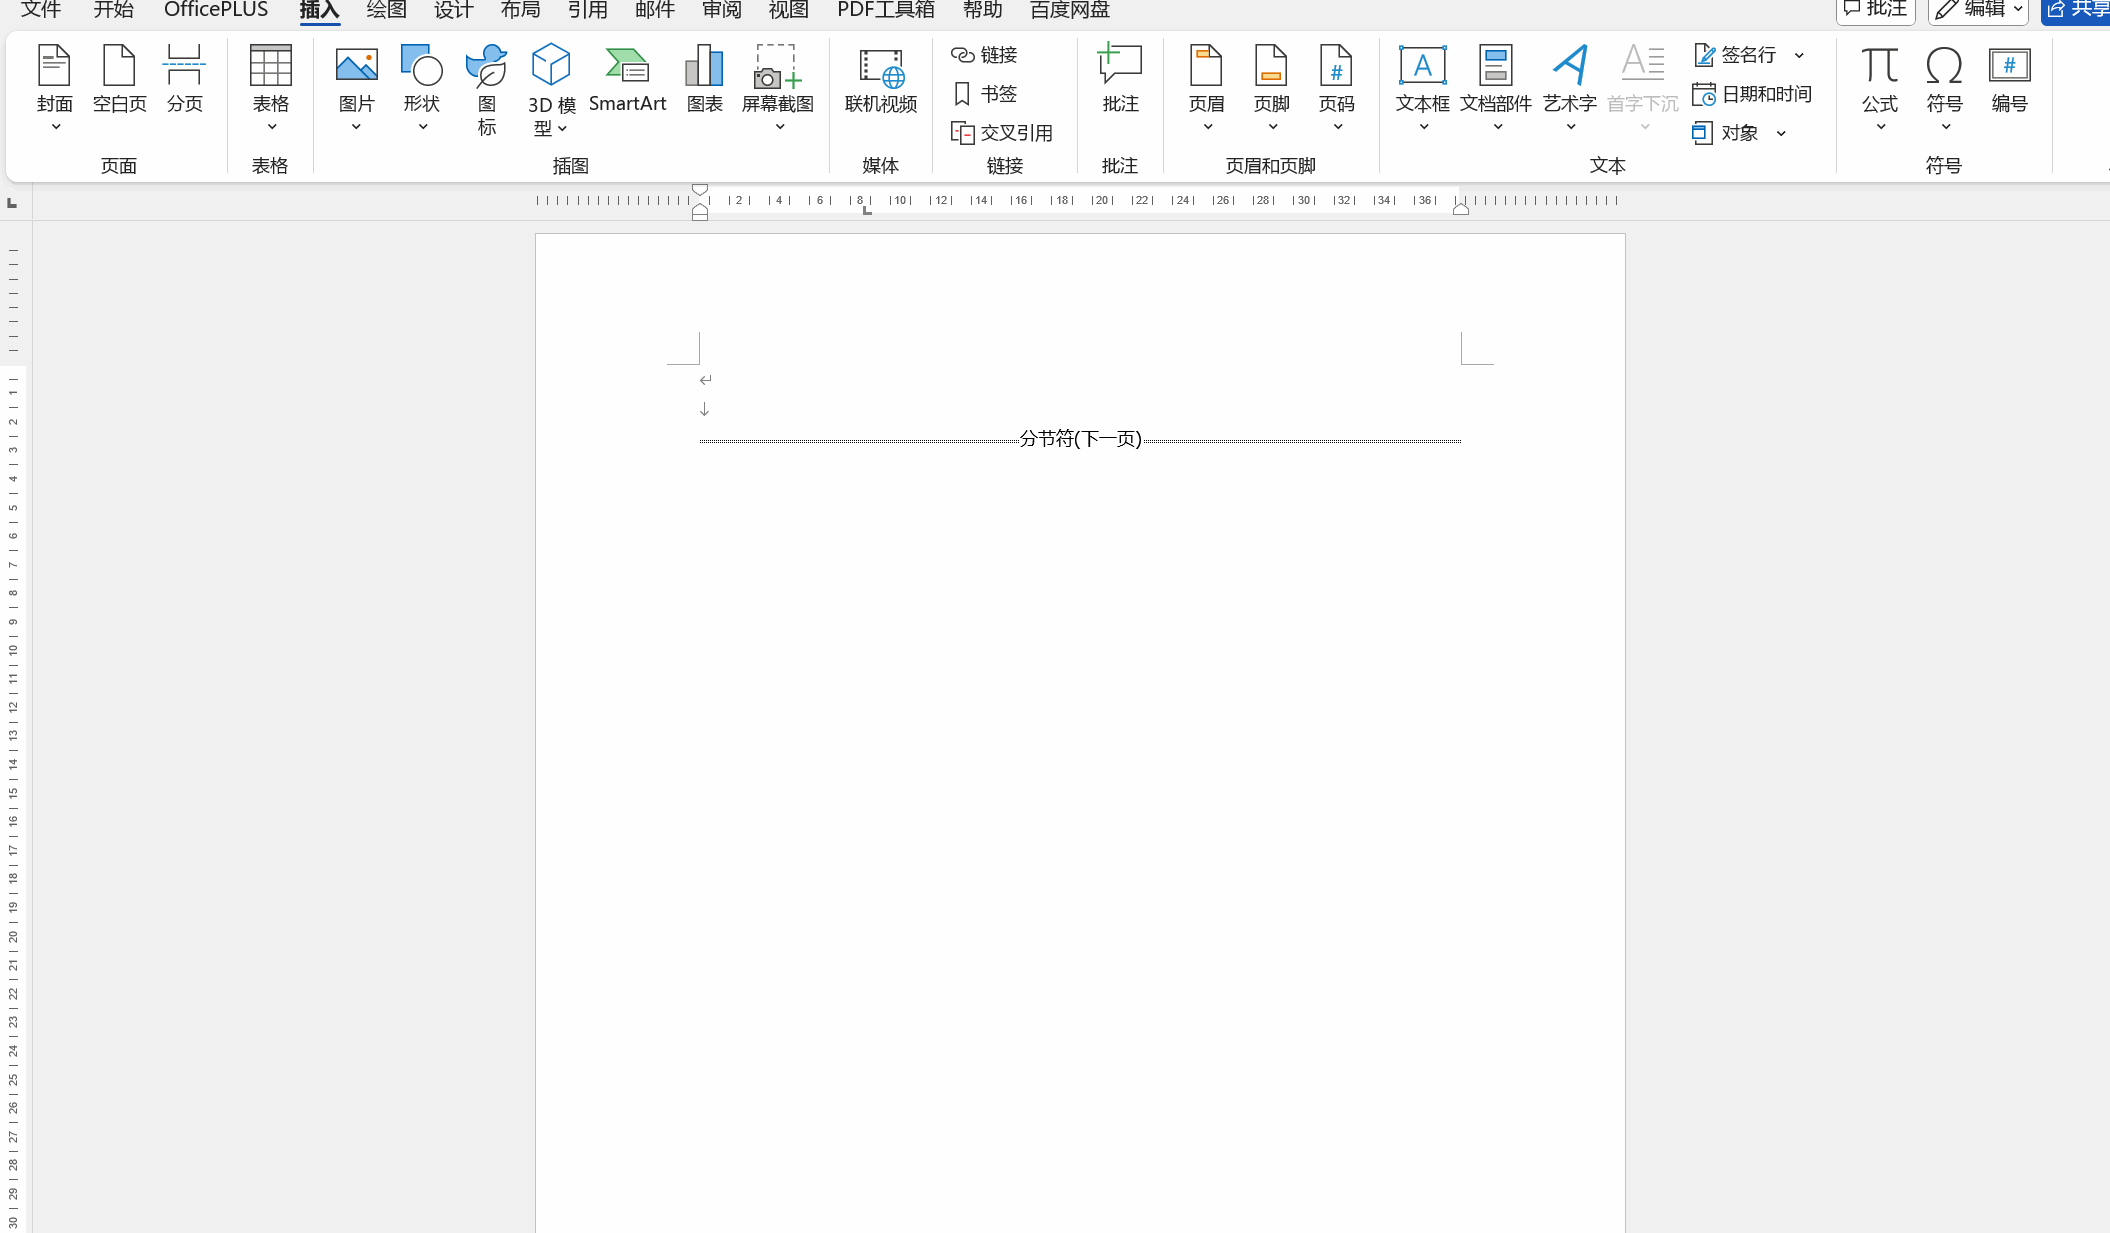Click the 交叉引用 cross-reference button
Viewport: 2110px width, 1233px height.
coord(1002,133)
